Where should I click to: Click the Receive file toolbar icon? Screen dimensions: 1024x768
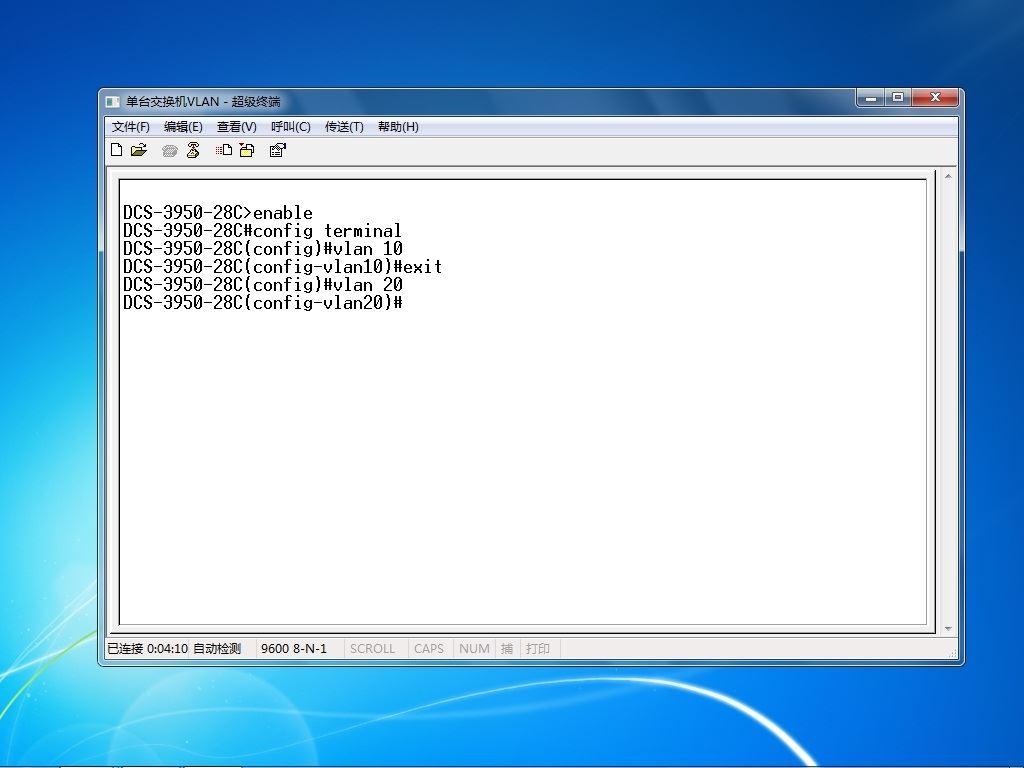pyautogui.click(x=247, y=150)
